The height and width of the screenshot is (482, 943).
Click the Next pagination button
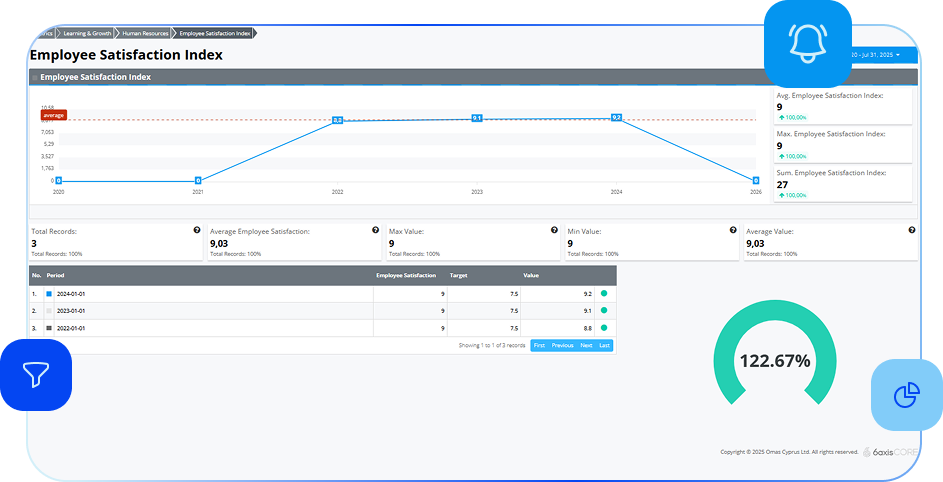(586, 345)
